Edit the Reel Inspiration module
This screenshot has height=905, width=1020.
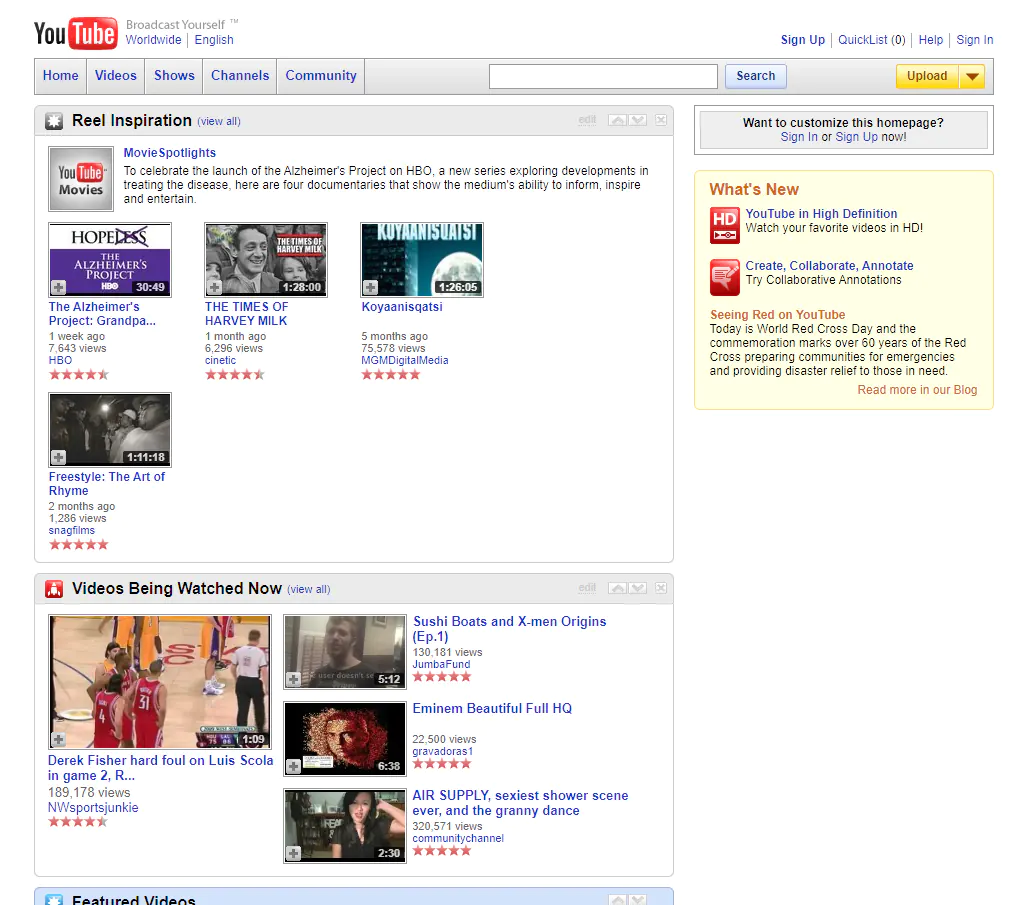point(587,120)
